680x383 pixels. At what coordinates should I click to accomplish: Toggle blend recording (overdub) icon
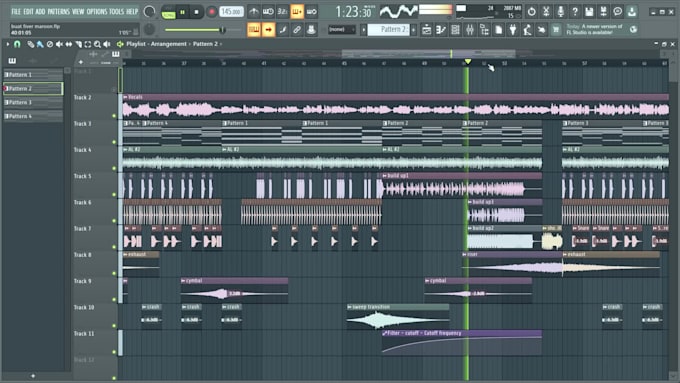tap(297, 12)
